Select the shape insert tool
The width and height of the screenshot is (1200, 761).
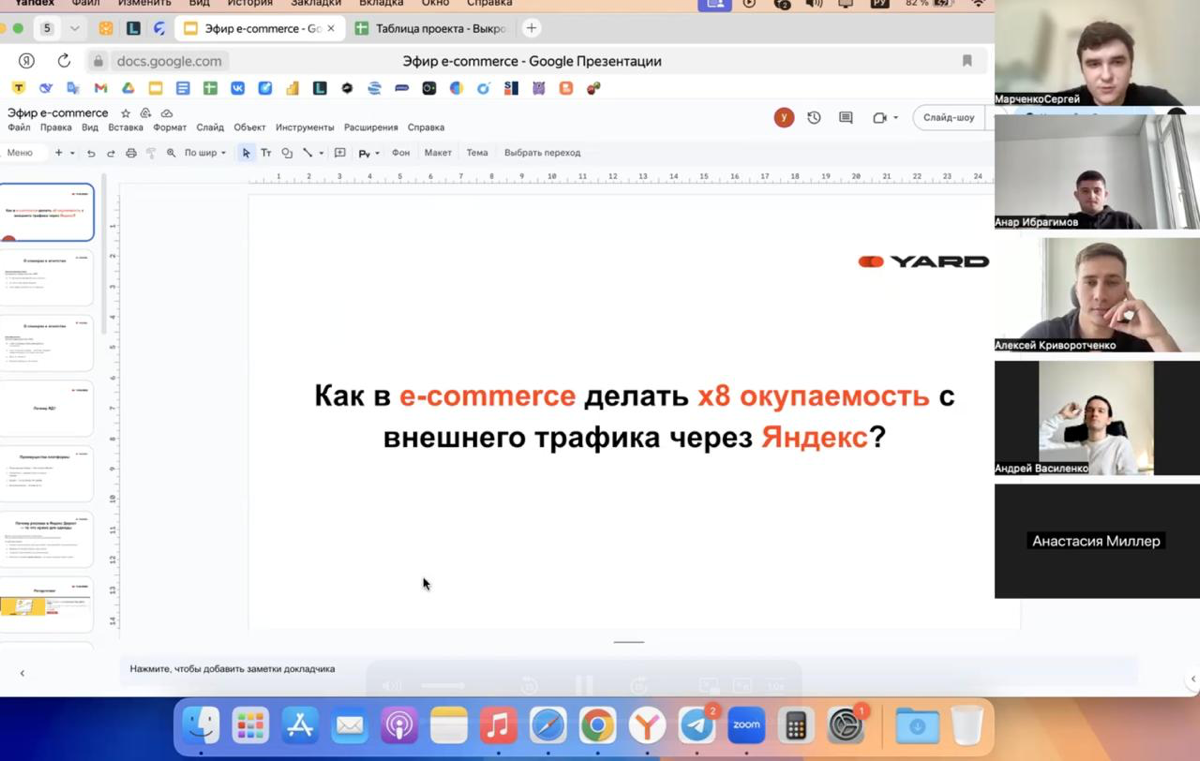pyautogui.click(x=287, y=153)
